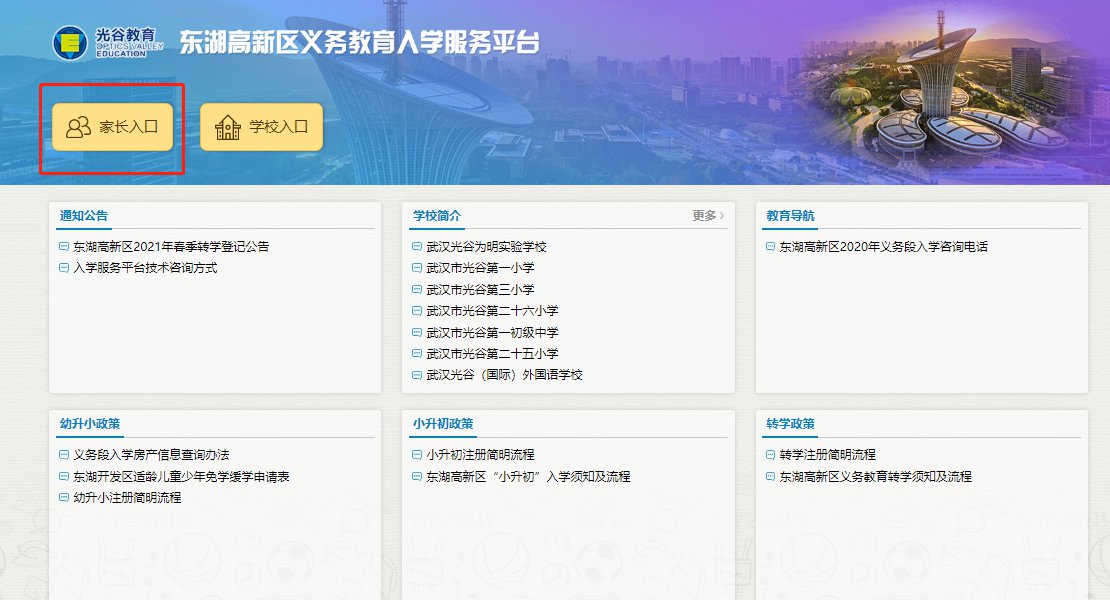The height and width of the screenshot is (600, 1110).
Task: Click the school building icon on 学校入口
Action: click(x=228, y=127)
